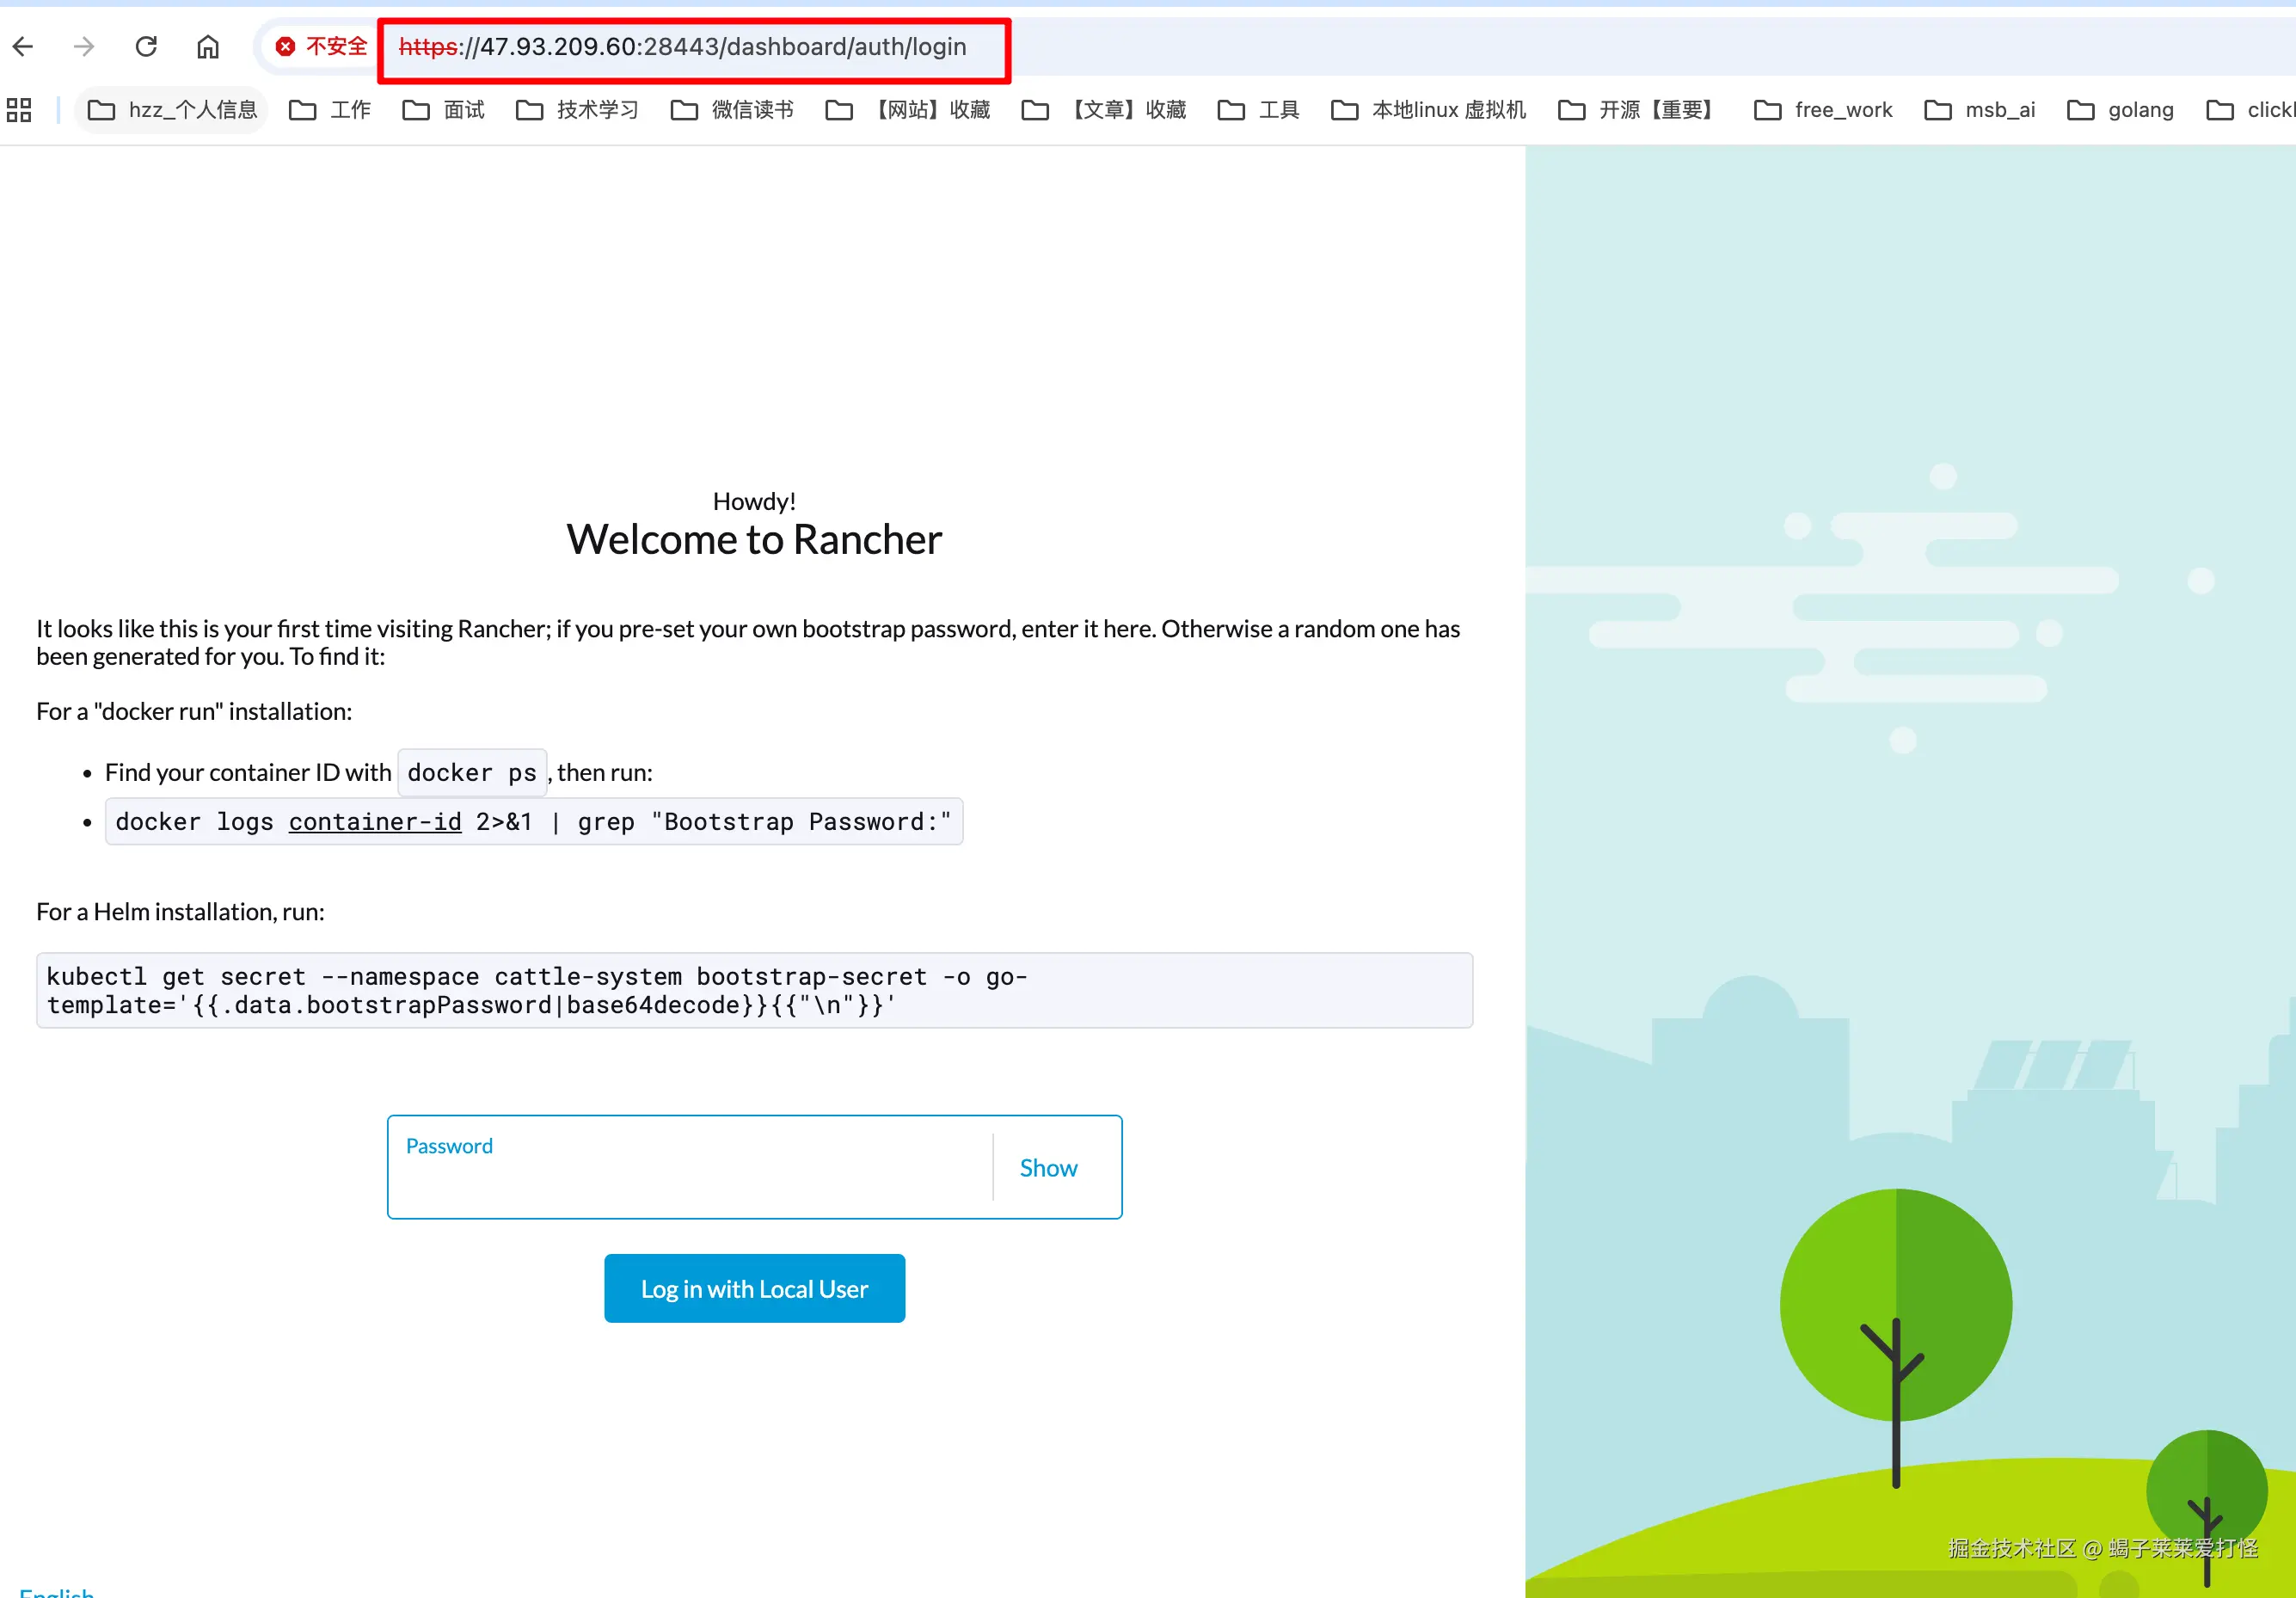2296x1598 pixels.
Task: Open the 面试 bookmark folder
Action: click(x=444, y=110)
